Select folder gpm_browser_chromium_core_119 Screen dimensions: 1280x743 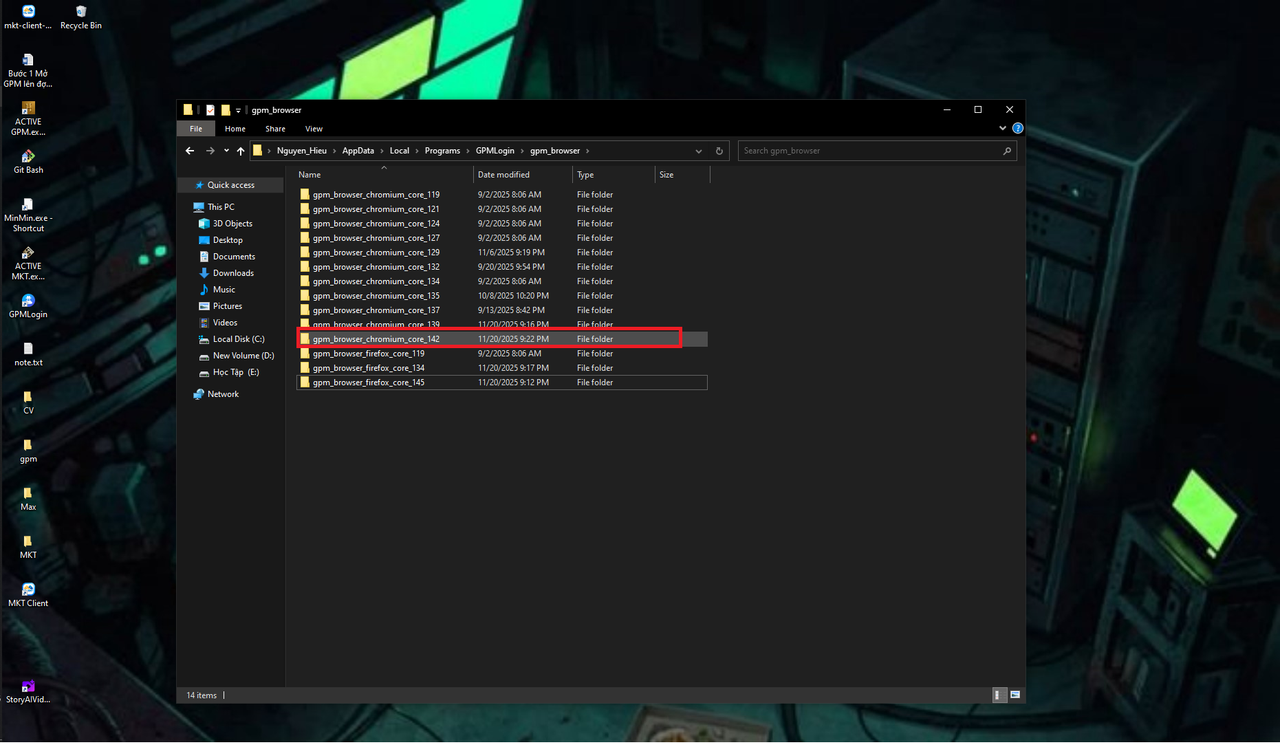click(x=502, y=195)
